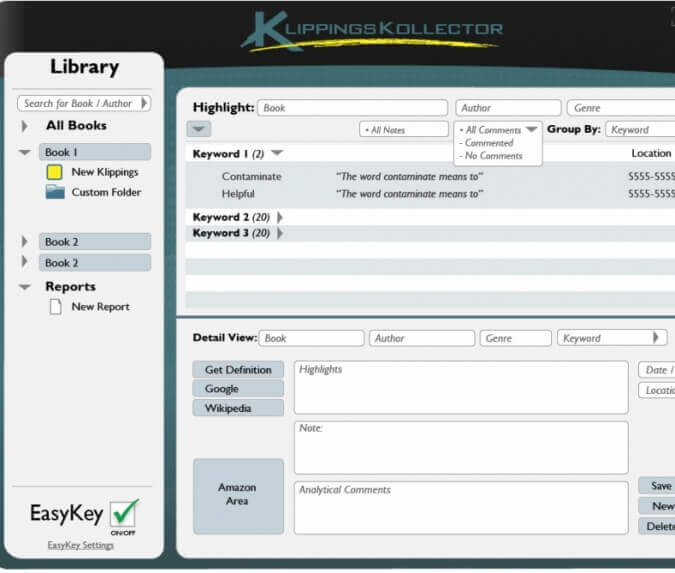Collapse the Keyword 1 group
675x573 pixels.
(x=277, y=154)
